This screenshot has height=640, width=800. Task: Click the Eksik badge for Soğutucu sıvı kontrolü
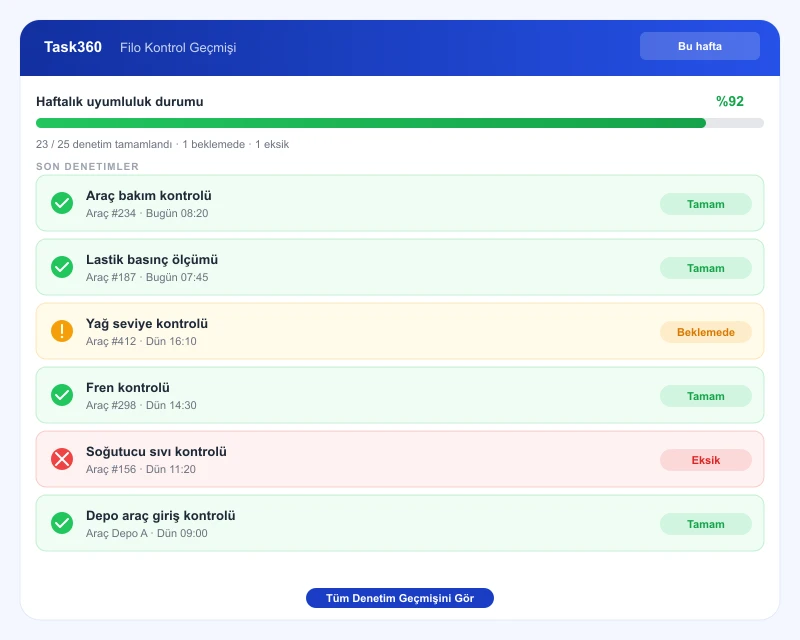coord(706,460)
